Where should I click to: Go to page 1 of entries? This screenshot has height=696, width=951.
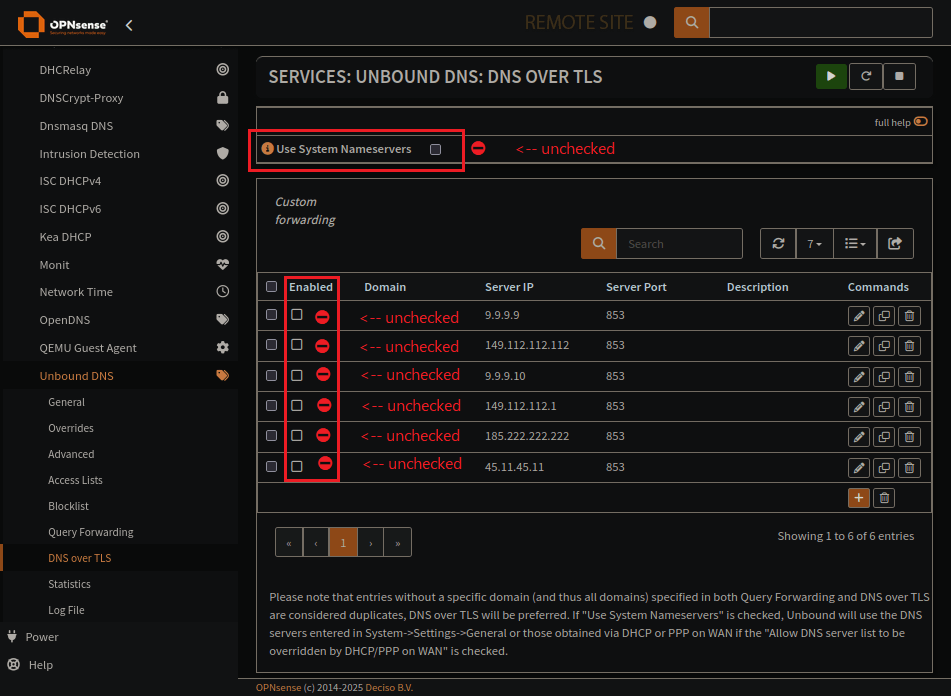pyautogui.click(x=343, y=543)
